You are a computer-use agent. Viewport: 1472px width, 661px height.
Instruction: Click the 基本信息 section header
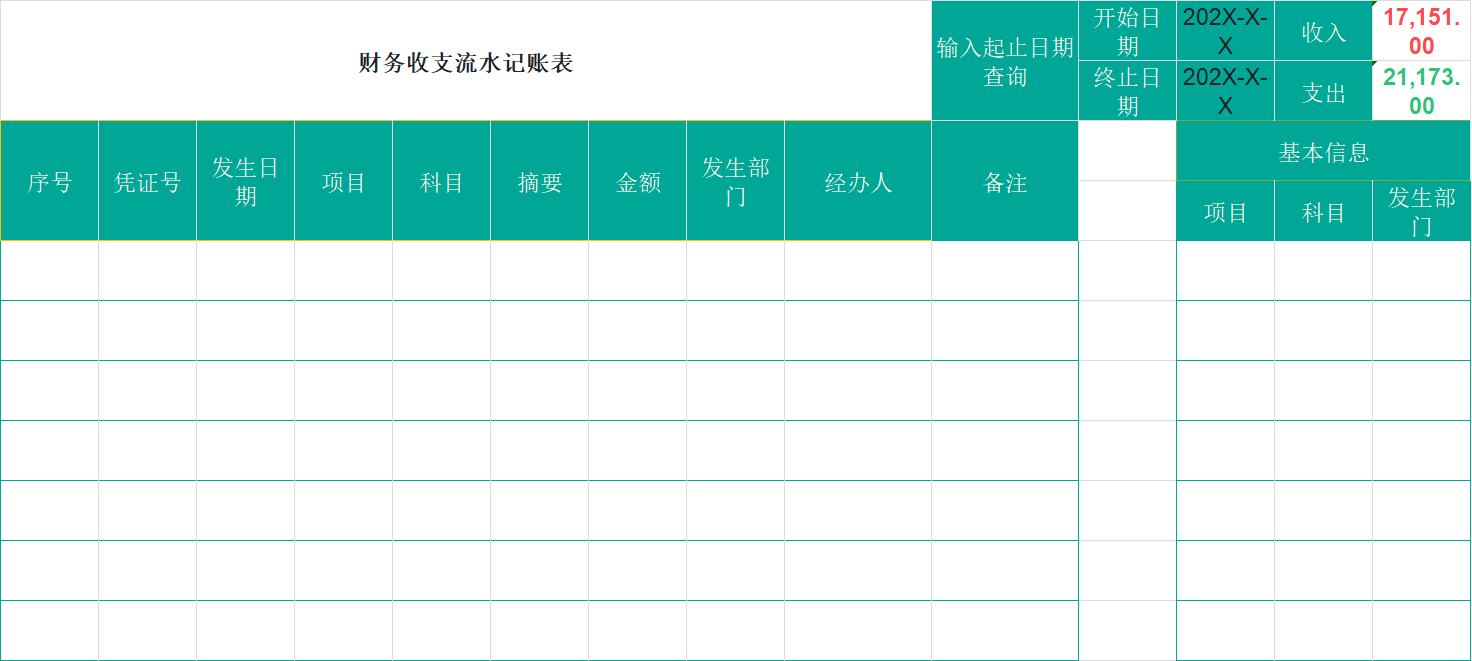(x=1322, y=152)
